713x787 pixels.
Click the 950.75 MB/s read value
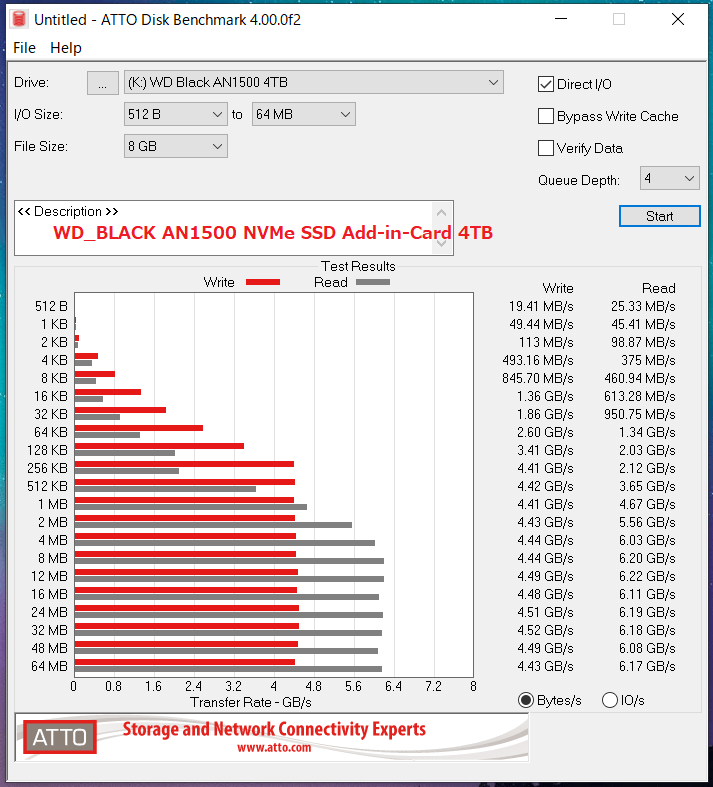[x=640, y=415]
